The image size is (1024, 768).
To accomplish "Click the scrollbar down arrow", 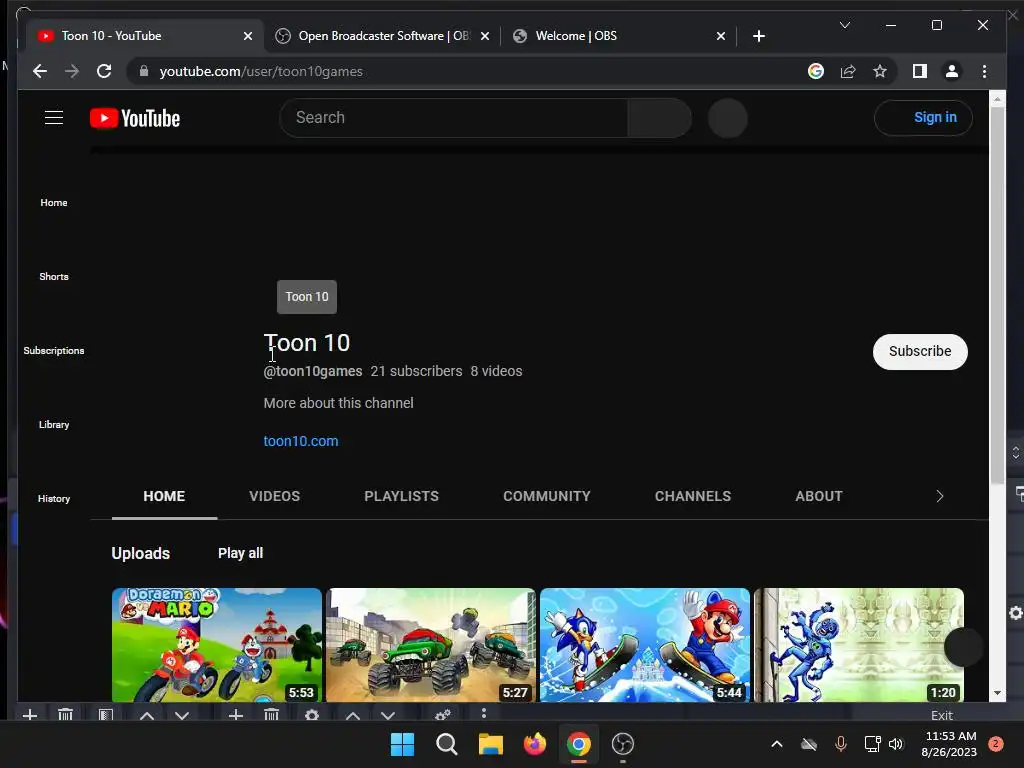I will click(x=997, y=693).
